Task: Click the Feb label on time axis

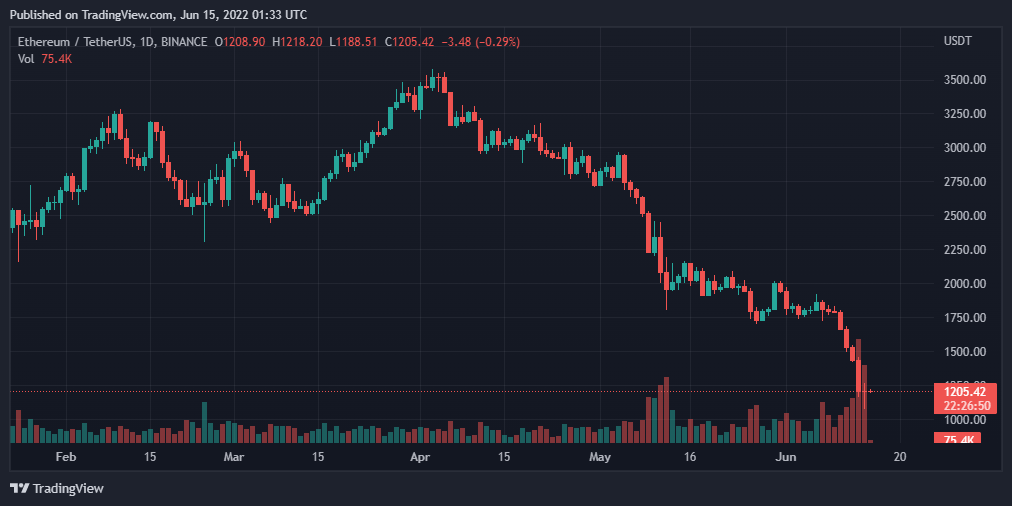Action: [66, 457]
